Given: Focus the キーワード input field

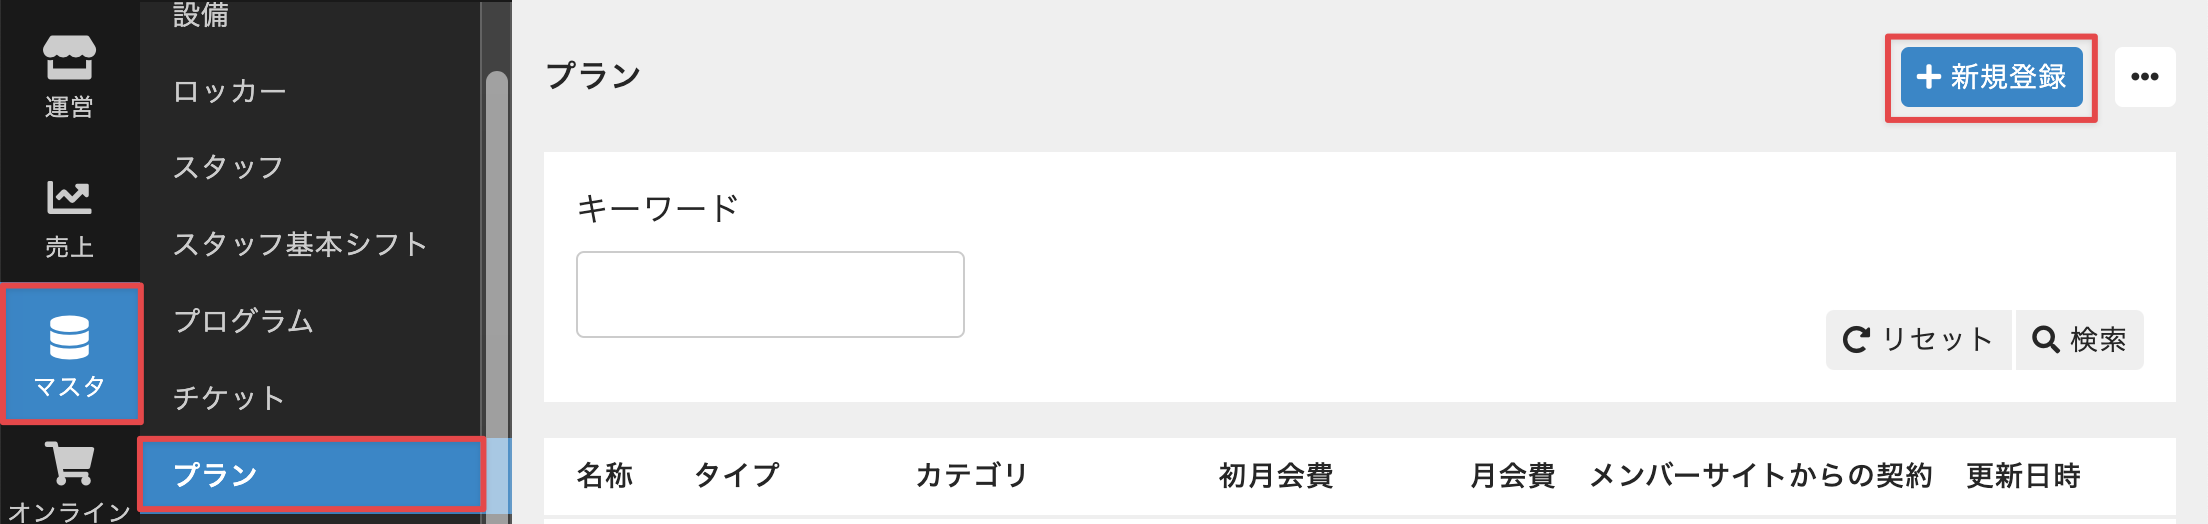Looking at the screenshot, I should pyautogui.click(x=770, y=295).
